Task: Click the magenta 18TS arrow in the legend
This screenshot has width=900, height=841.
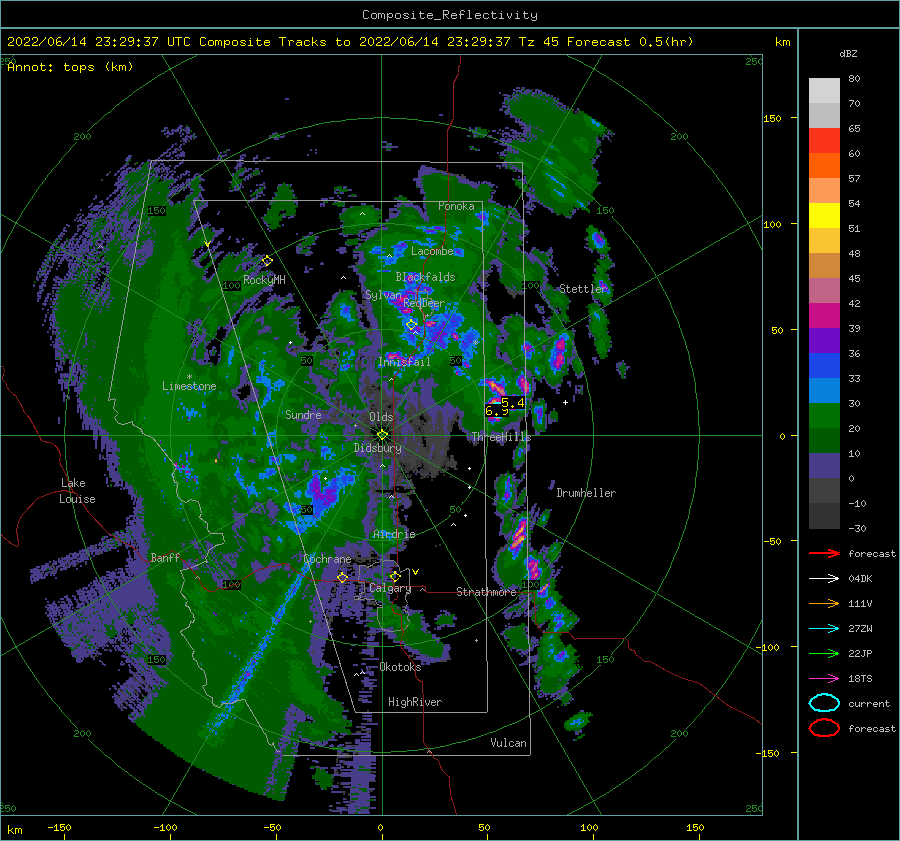Action: [x=824, y=679]
